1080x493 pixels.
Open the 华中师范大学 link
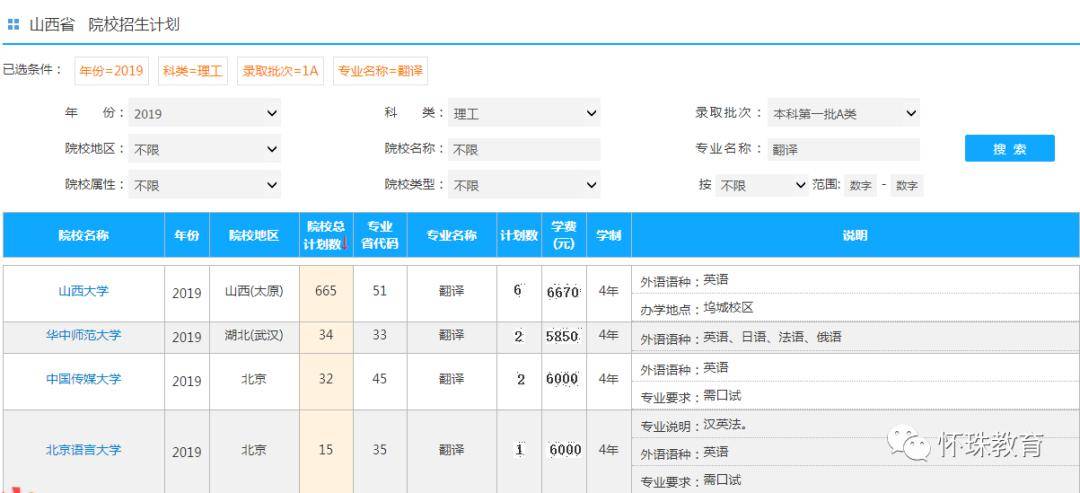(x=83, y=335)
